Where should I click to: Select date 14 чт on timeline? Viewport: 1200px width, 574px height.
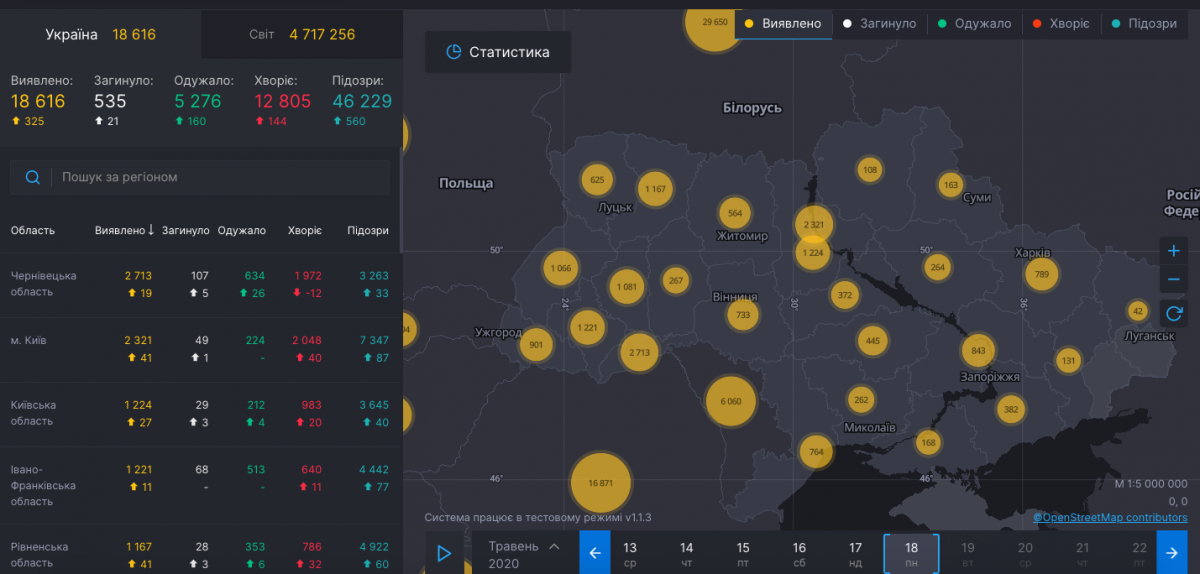686,554
